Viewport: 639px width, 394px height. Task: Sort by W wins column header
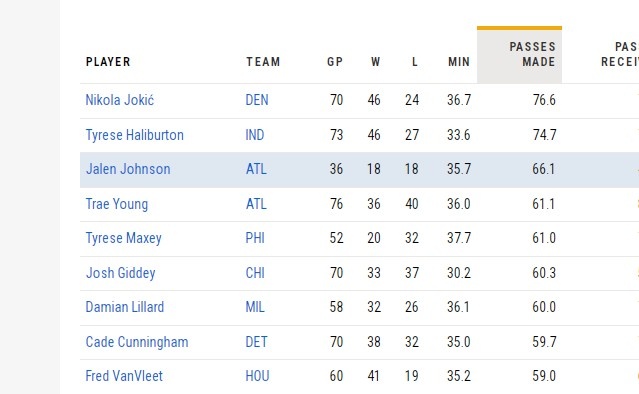[375, 62]
